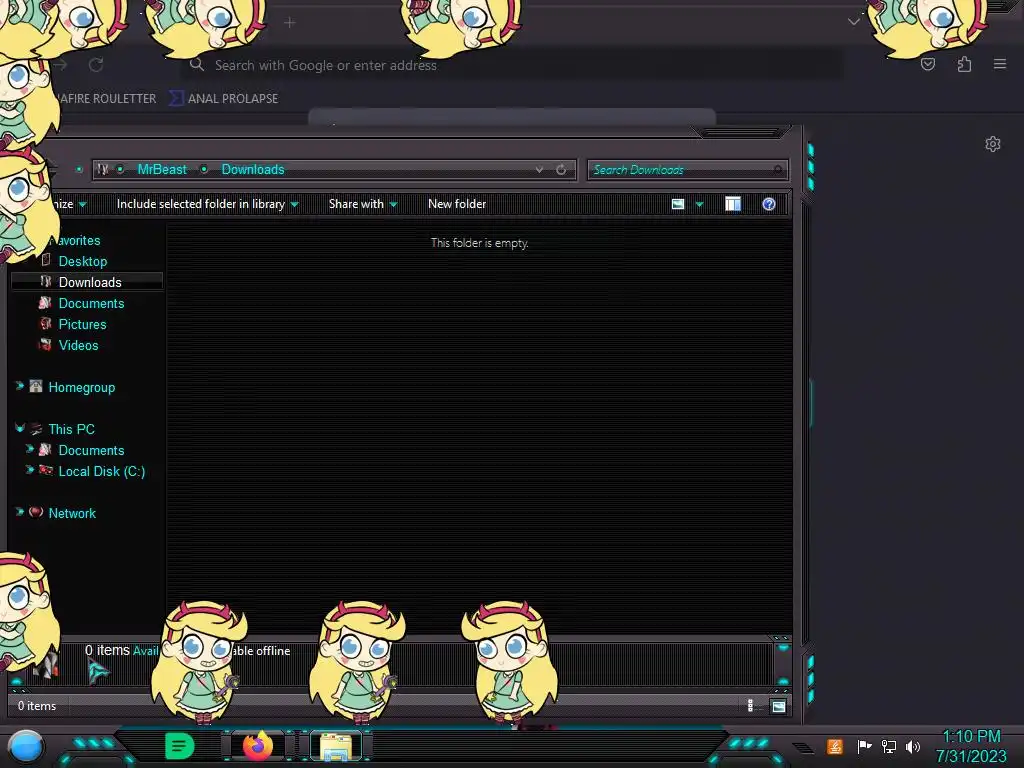Viewport: 1024px width, 768px height.
Task: Collapse the This PC node arrow
Action: tap(20, 428)
